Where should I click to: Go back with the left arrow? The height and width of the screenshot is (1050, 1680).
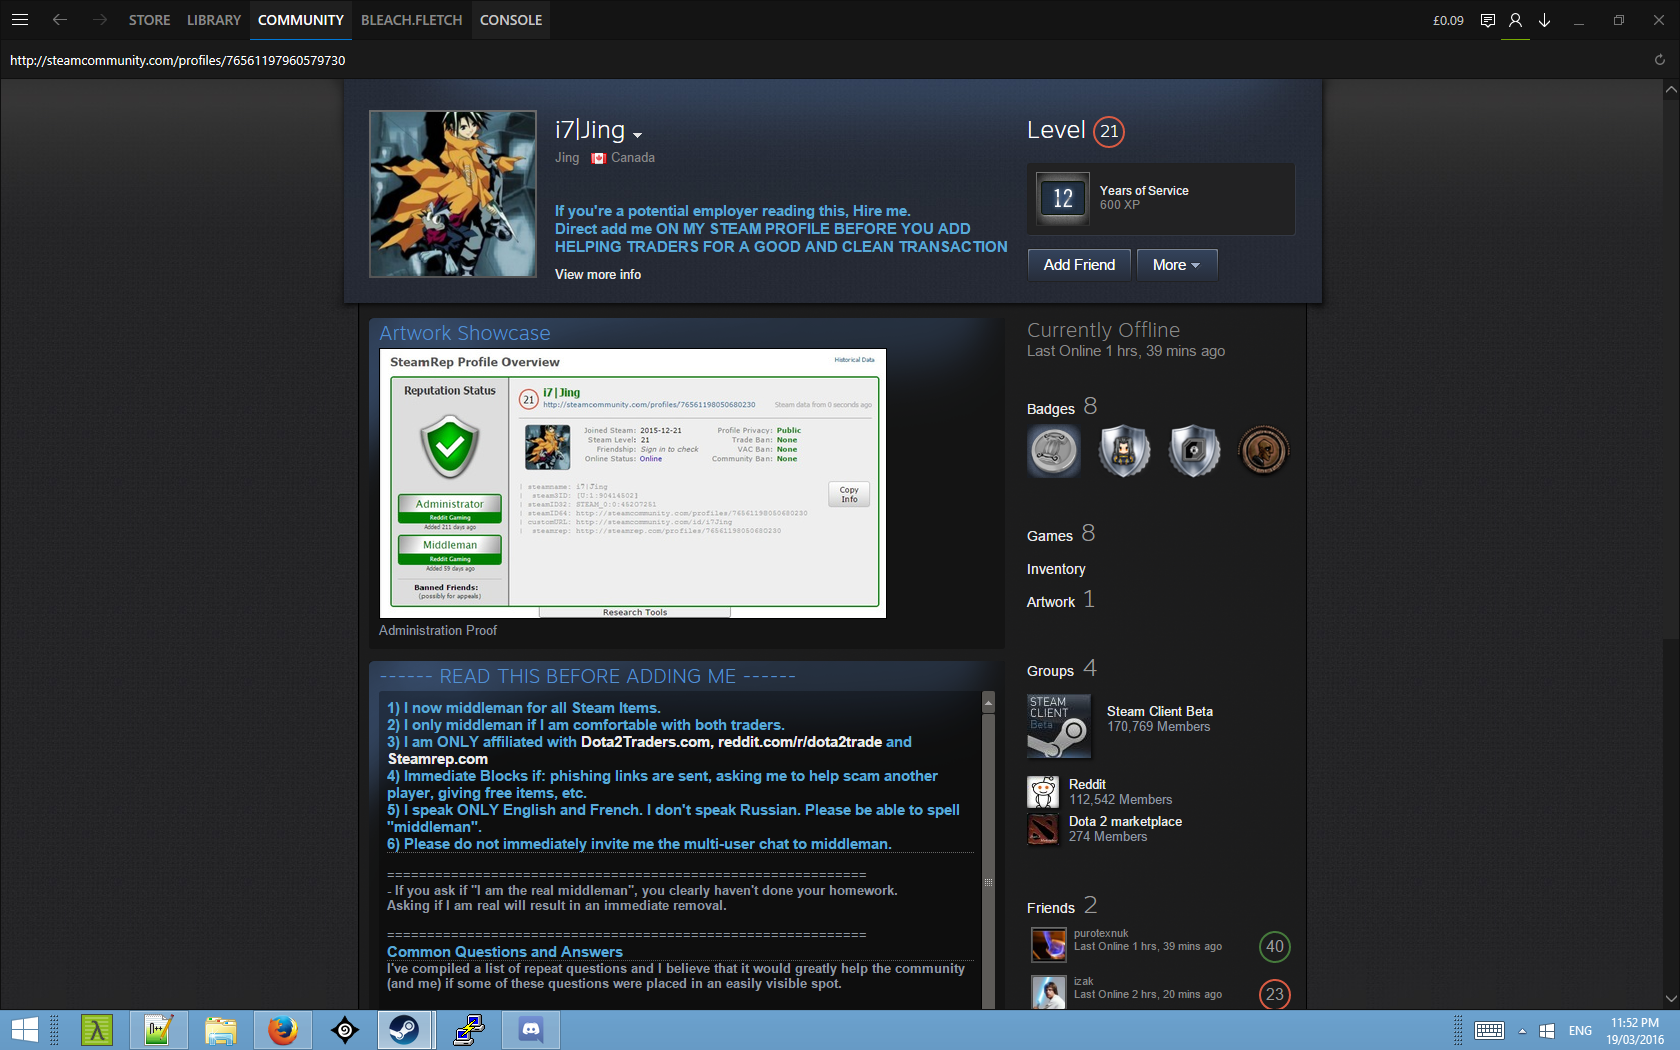pyautogui.click(x=60, y=20)
